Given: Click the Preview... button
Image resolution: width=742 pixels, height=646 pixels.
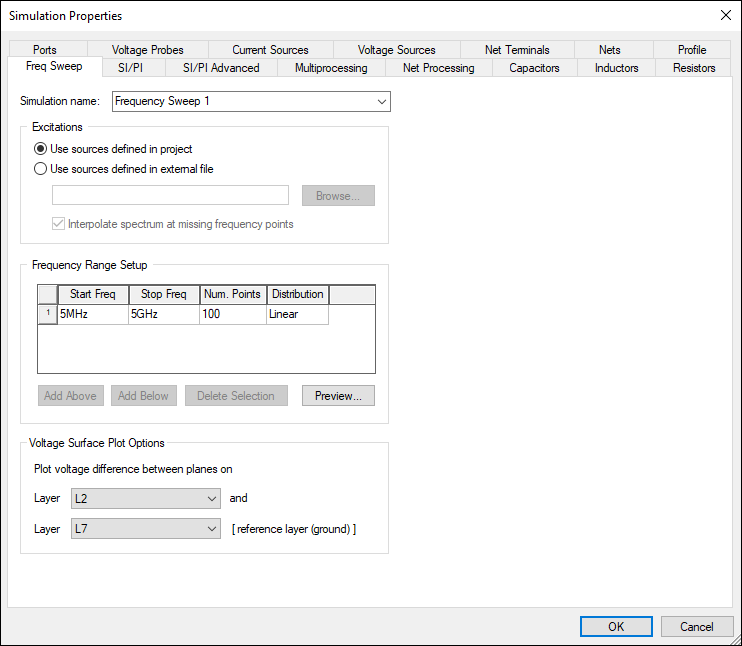Looking at the screenshot, I should 338,396.
